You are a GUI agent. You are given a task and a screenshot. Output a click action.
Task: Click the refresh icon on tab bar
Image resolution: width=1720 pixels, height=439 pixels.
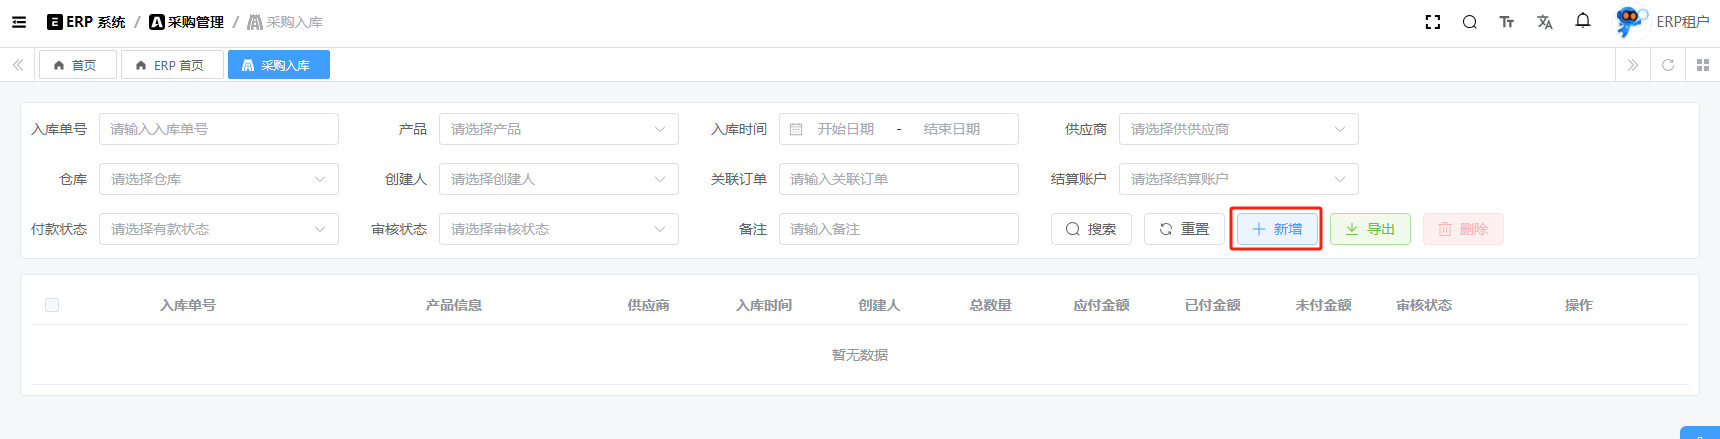1667,65
